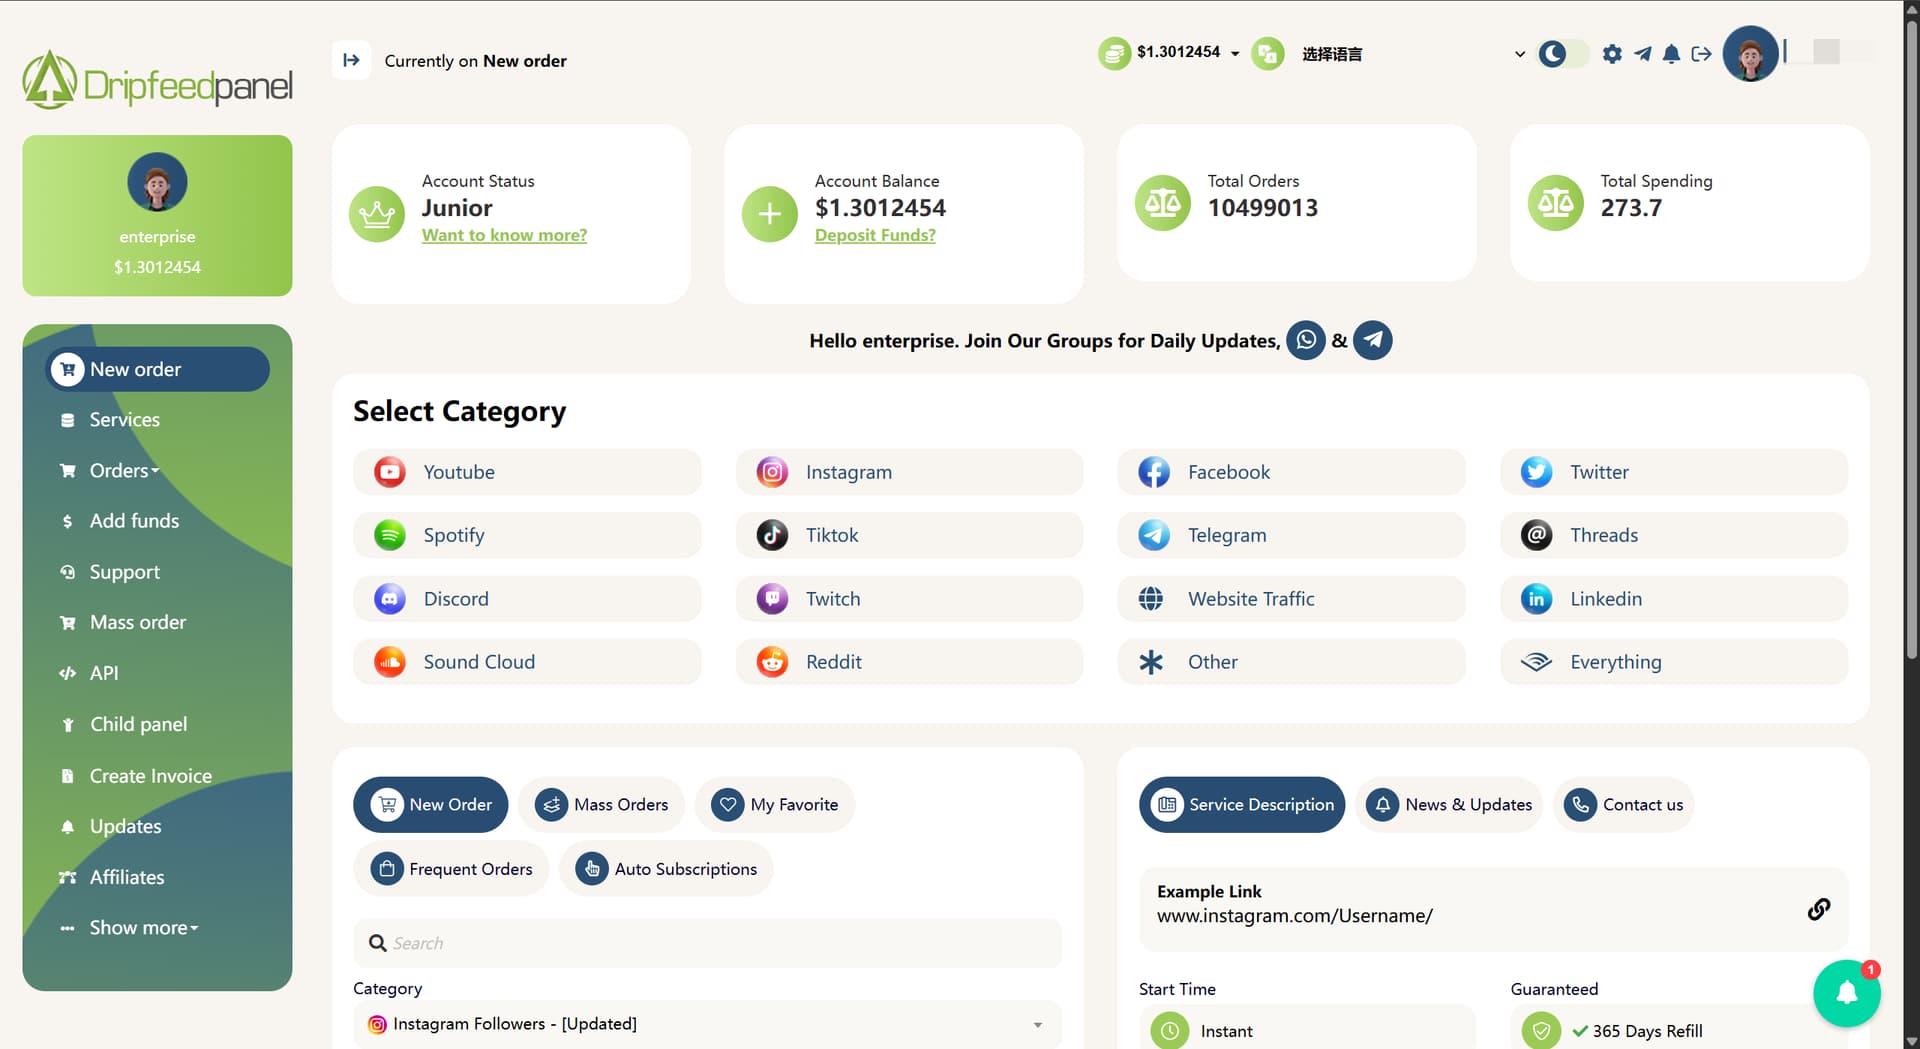Select the Youtube category
The height and width of the screenshot is (1049, 1920).
(527, 472)
